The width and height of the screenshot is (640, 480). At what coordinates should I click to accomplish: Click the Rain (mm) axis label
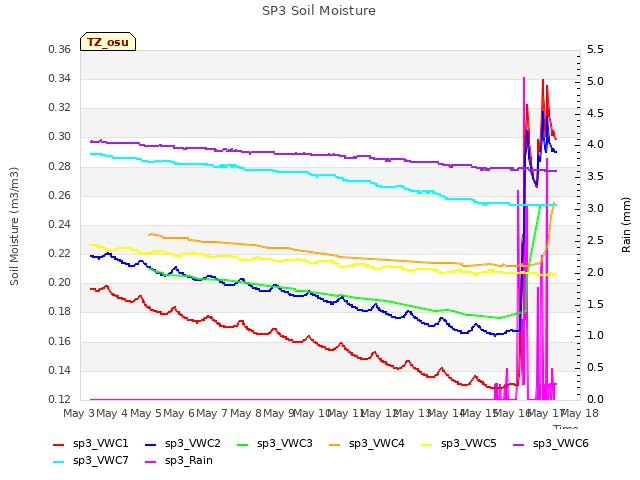click(626, 225)
